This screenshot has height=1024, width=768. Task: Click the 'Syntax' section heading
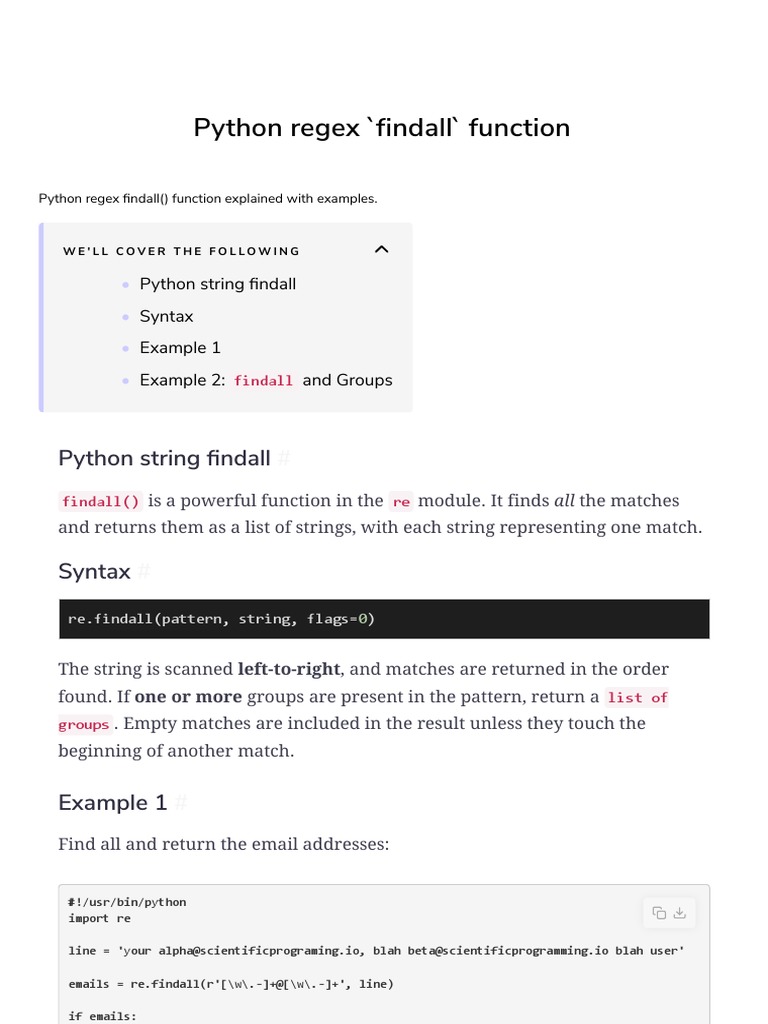94,572
